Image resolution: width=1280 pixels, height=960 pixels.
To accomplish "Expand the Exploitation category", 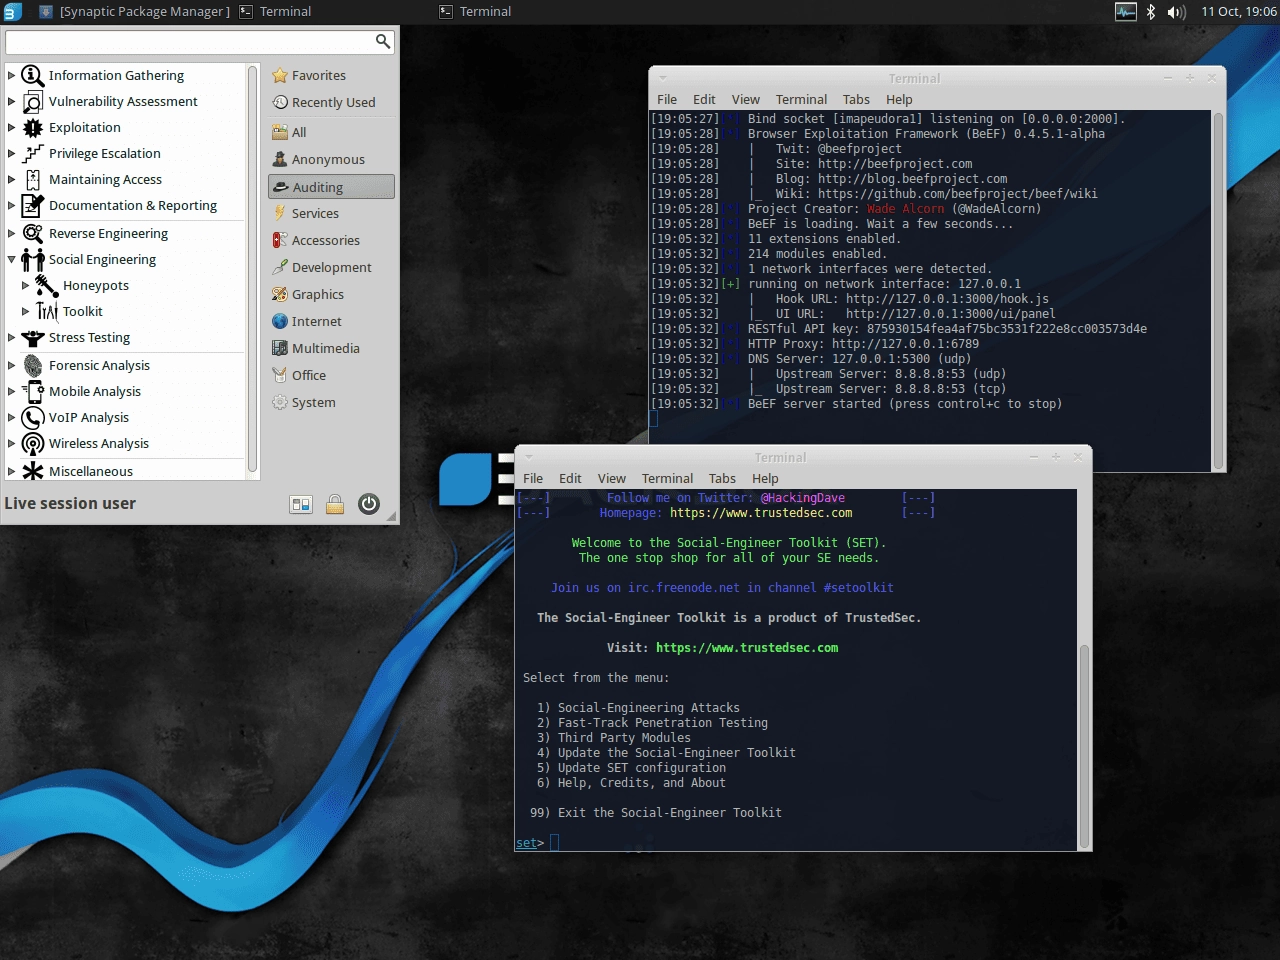I will tap(11, 127).
